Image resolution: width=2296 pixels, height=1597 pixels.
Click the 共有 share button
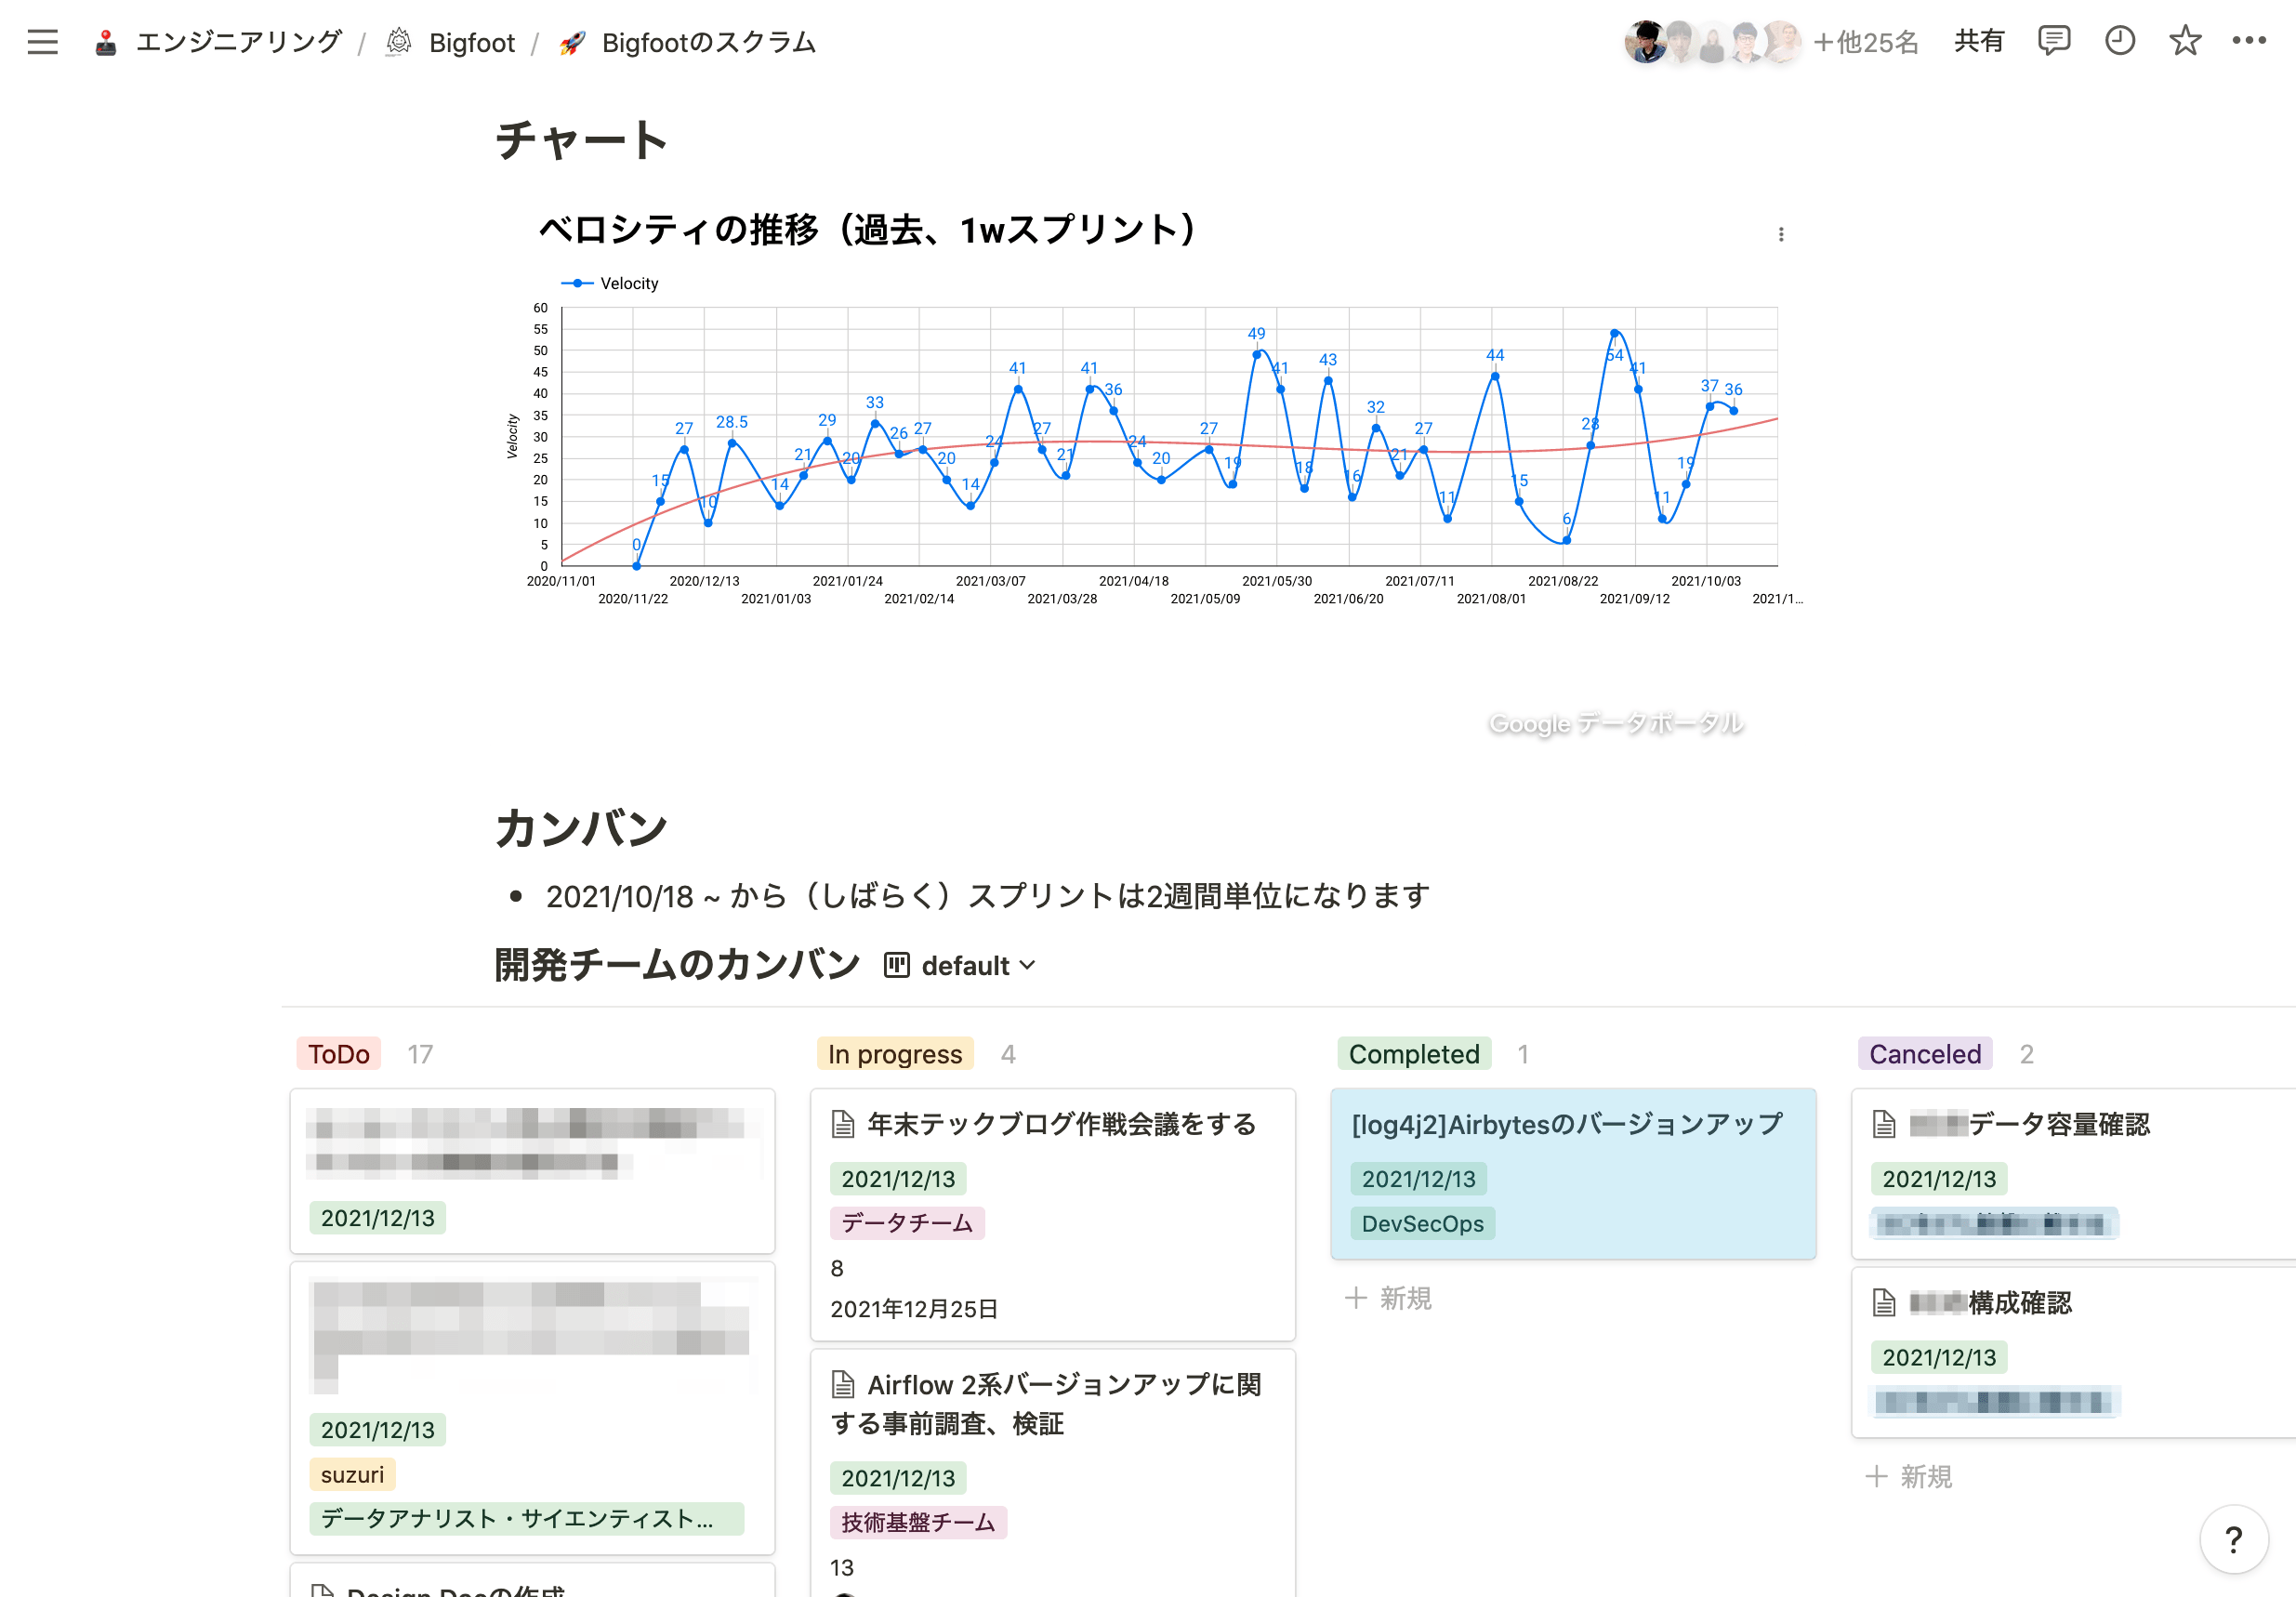click(x=1978, y=42)
